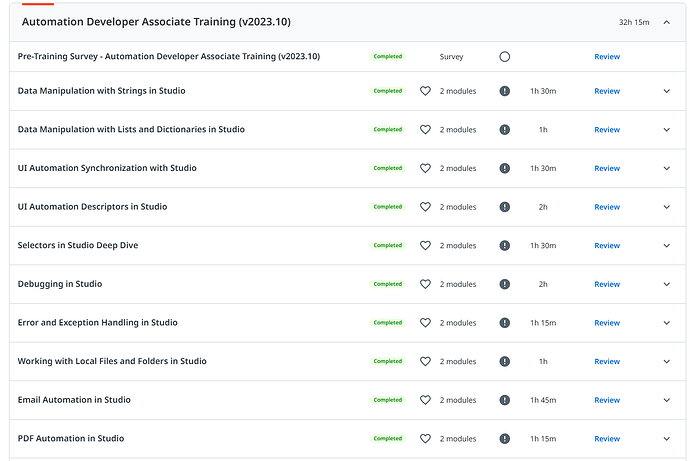Open Data Manipulation with Strings in Studio title
The width and height of the screenshot is (690, 461).
(x=101, y=91)
